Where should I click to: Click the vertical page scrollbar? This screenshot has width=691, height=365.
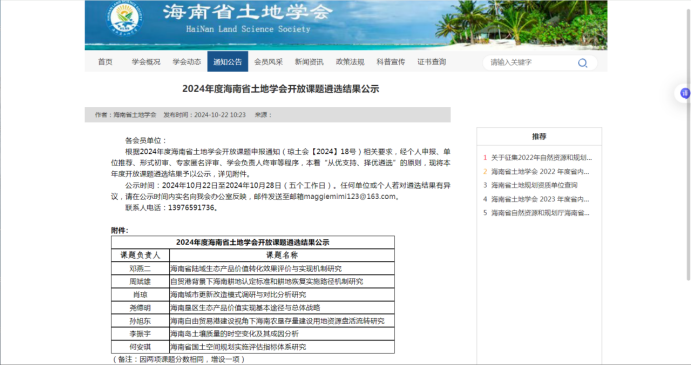click(x=688, y=145)
